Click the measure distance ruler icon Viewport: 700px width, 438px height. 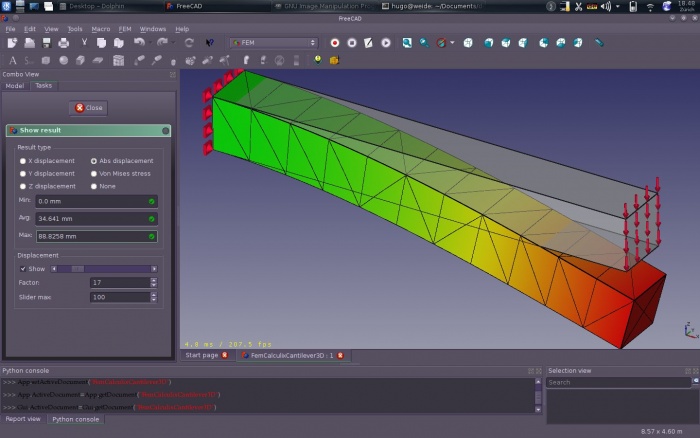click(x=599, y=43)
